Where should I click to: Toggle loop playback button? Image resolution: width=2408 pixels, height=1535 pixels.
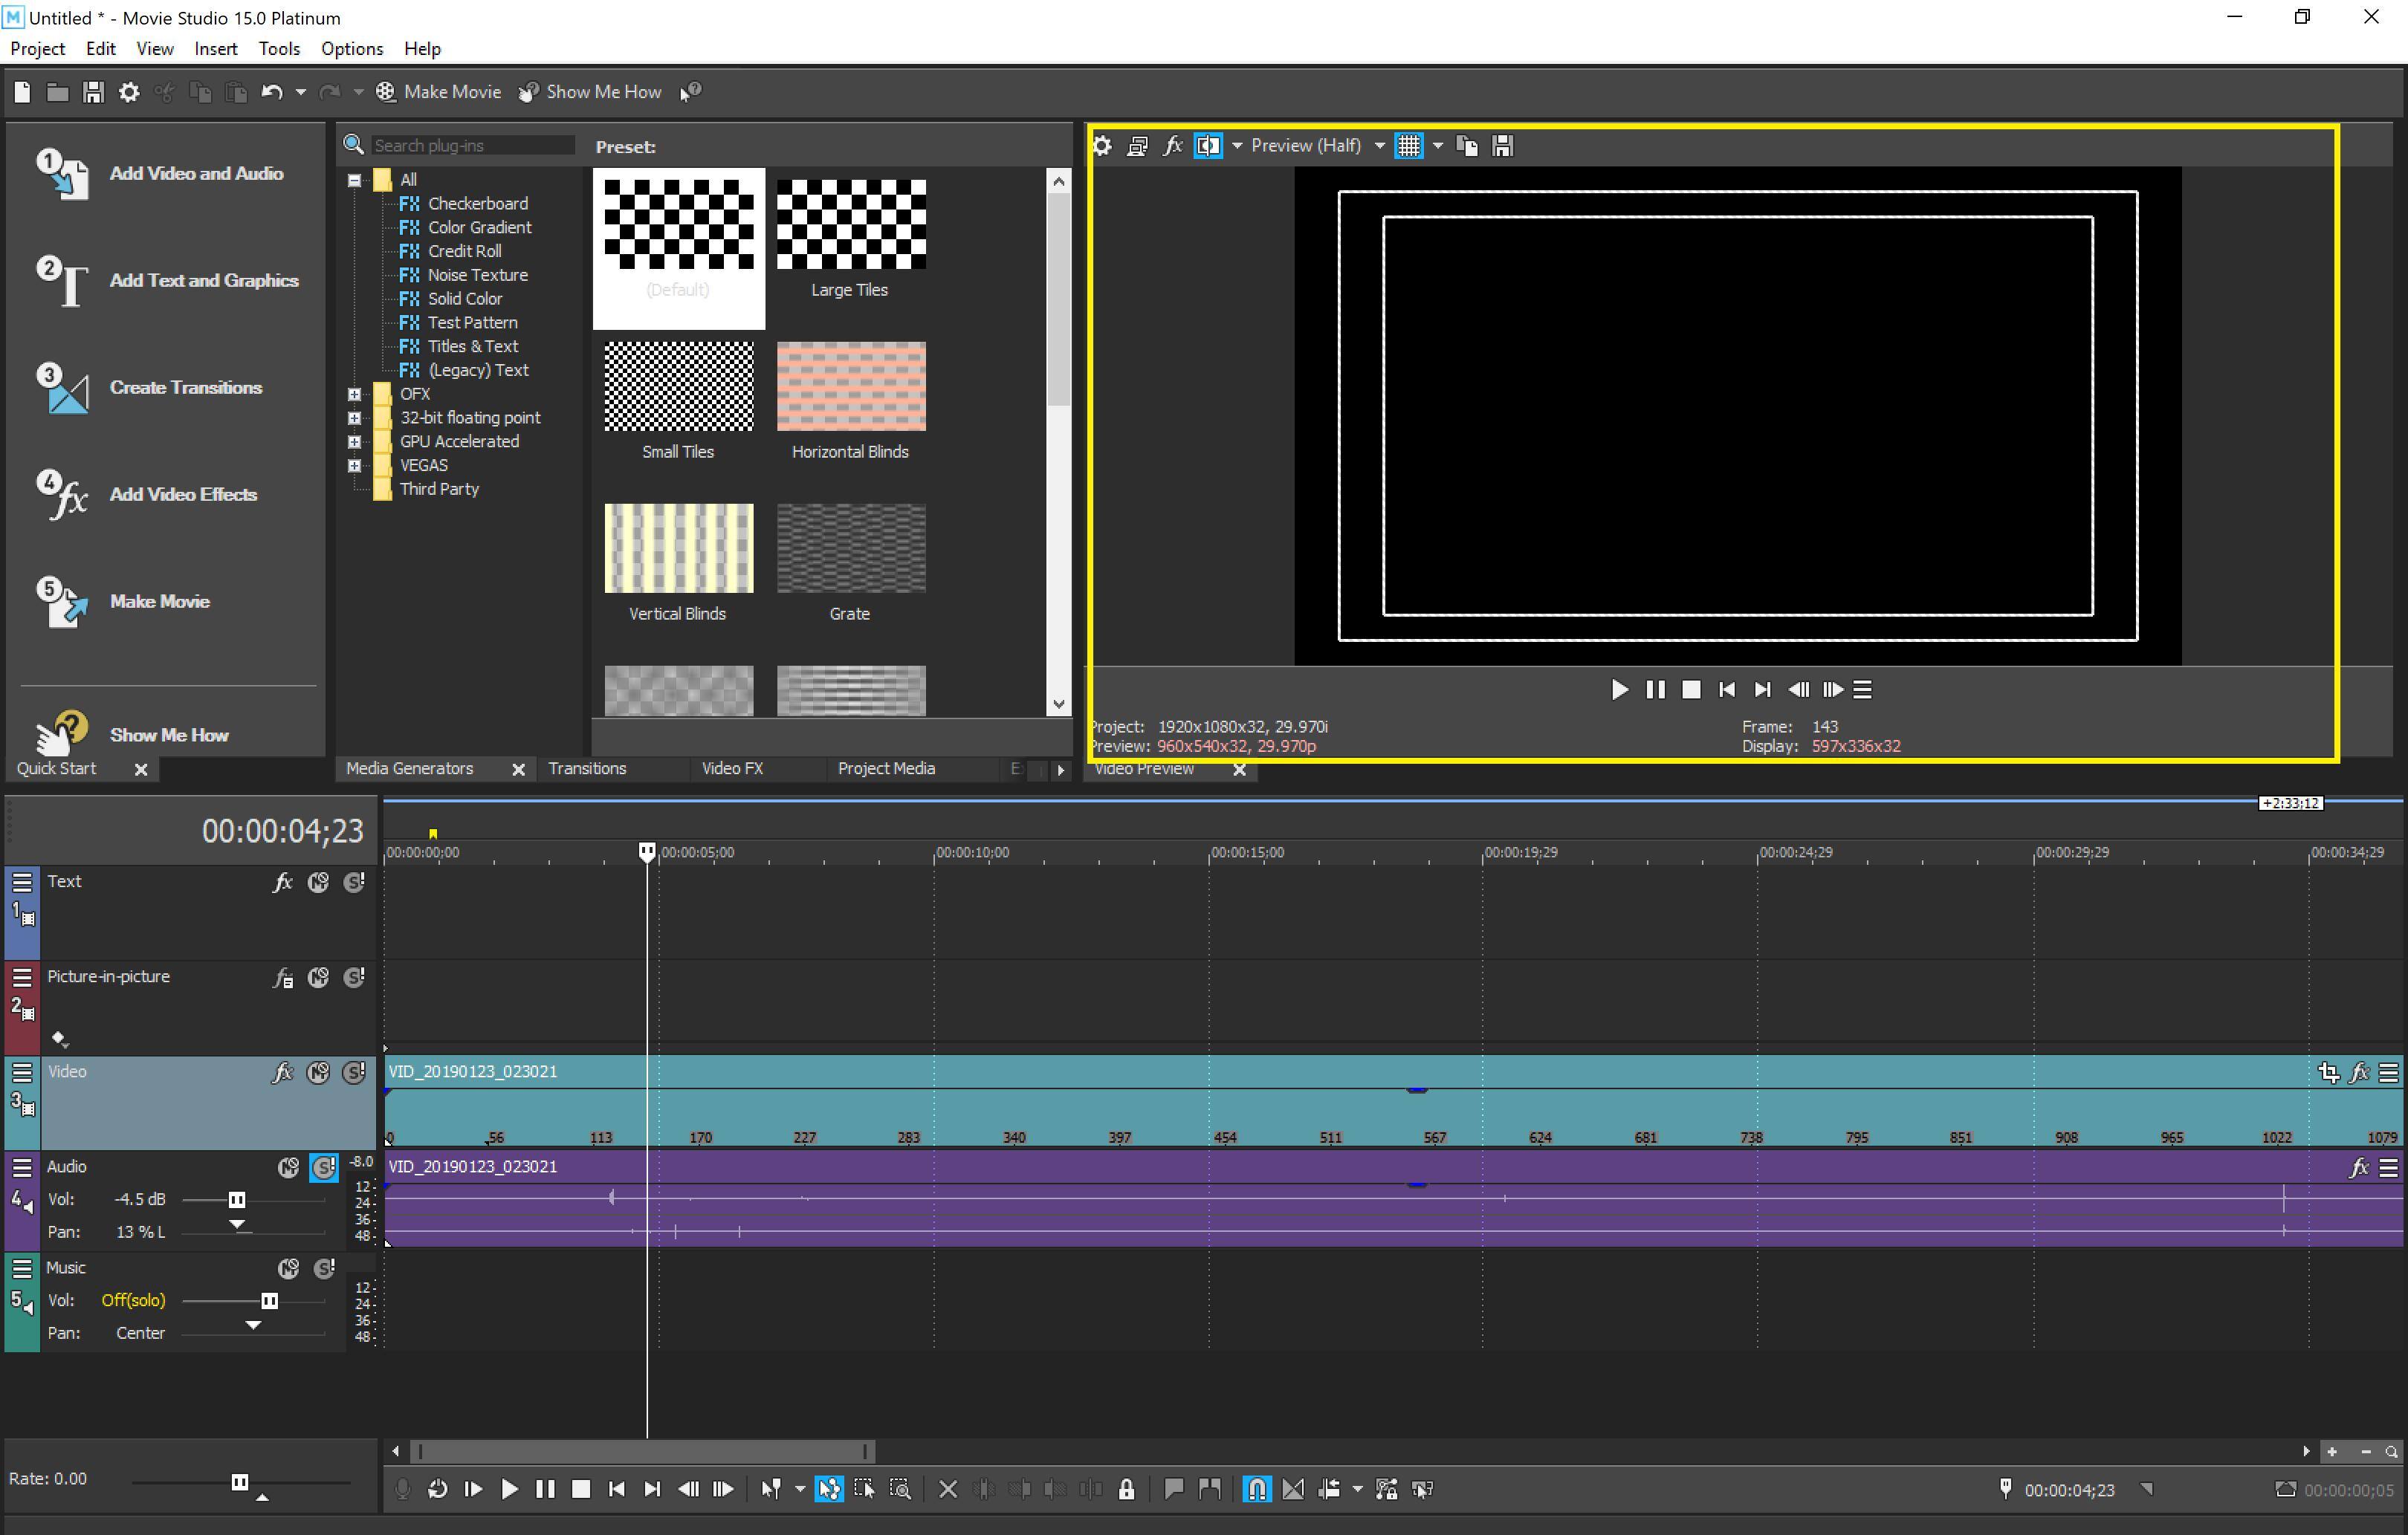[x=437, y=1490]
